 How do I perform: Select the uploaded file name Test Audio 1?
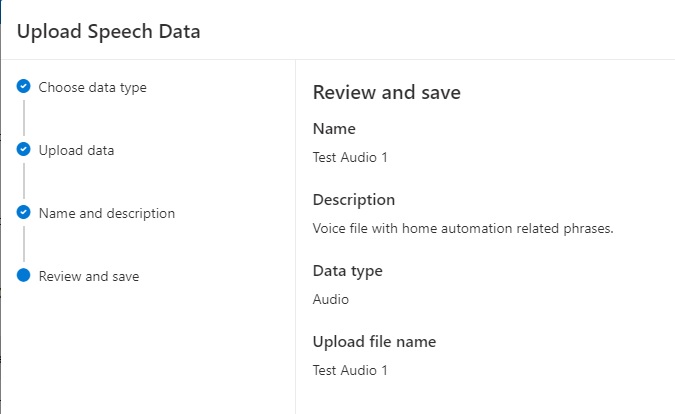tap(349, 370)
